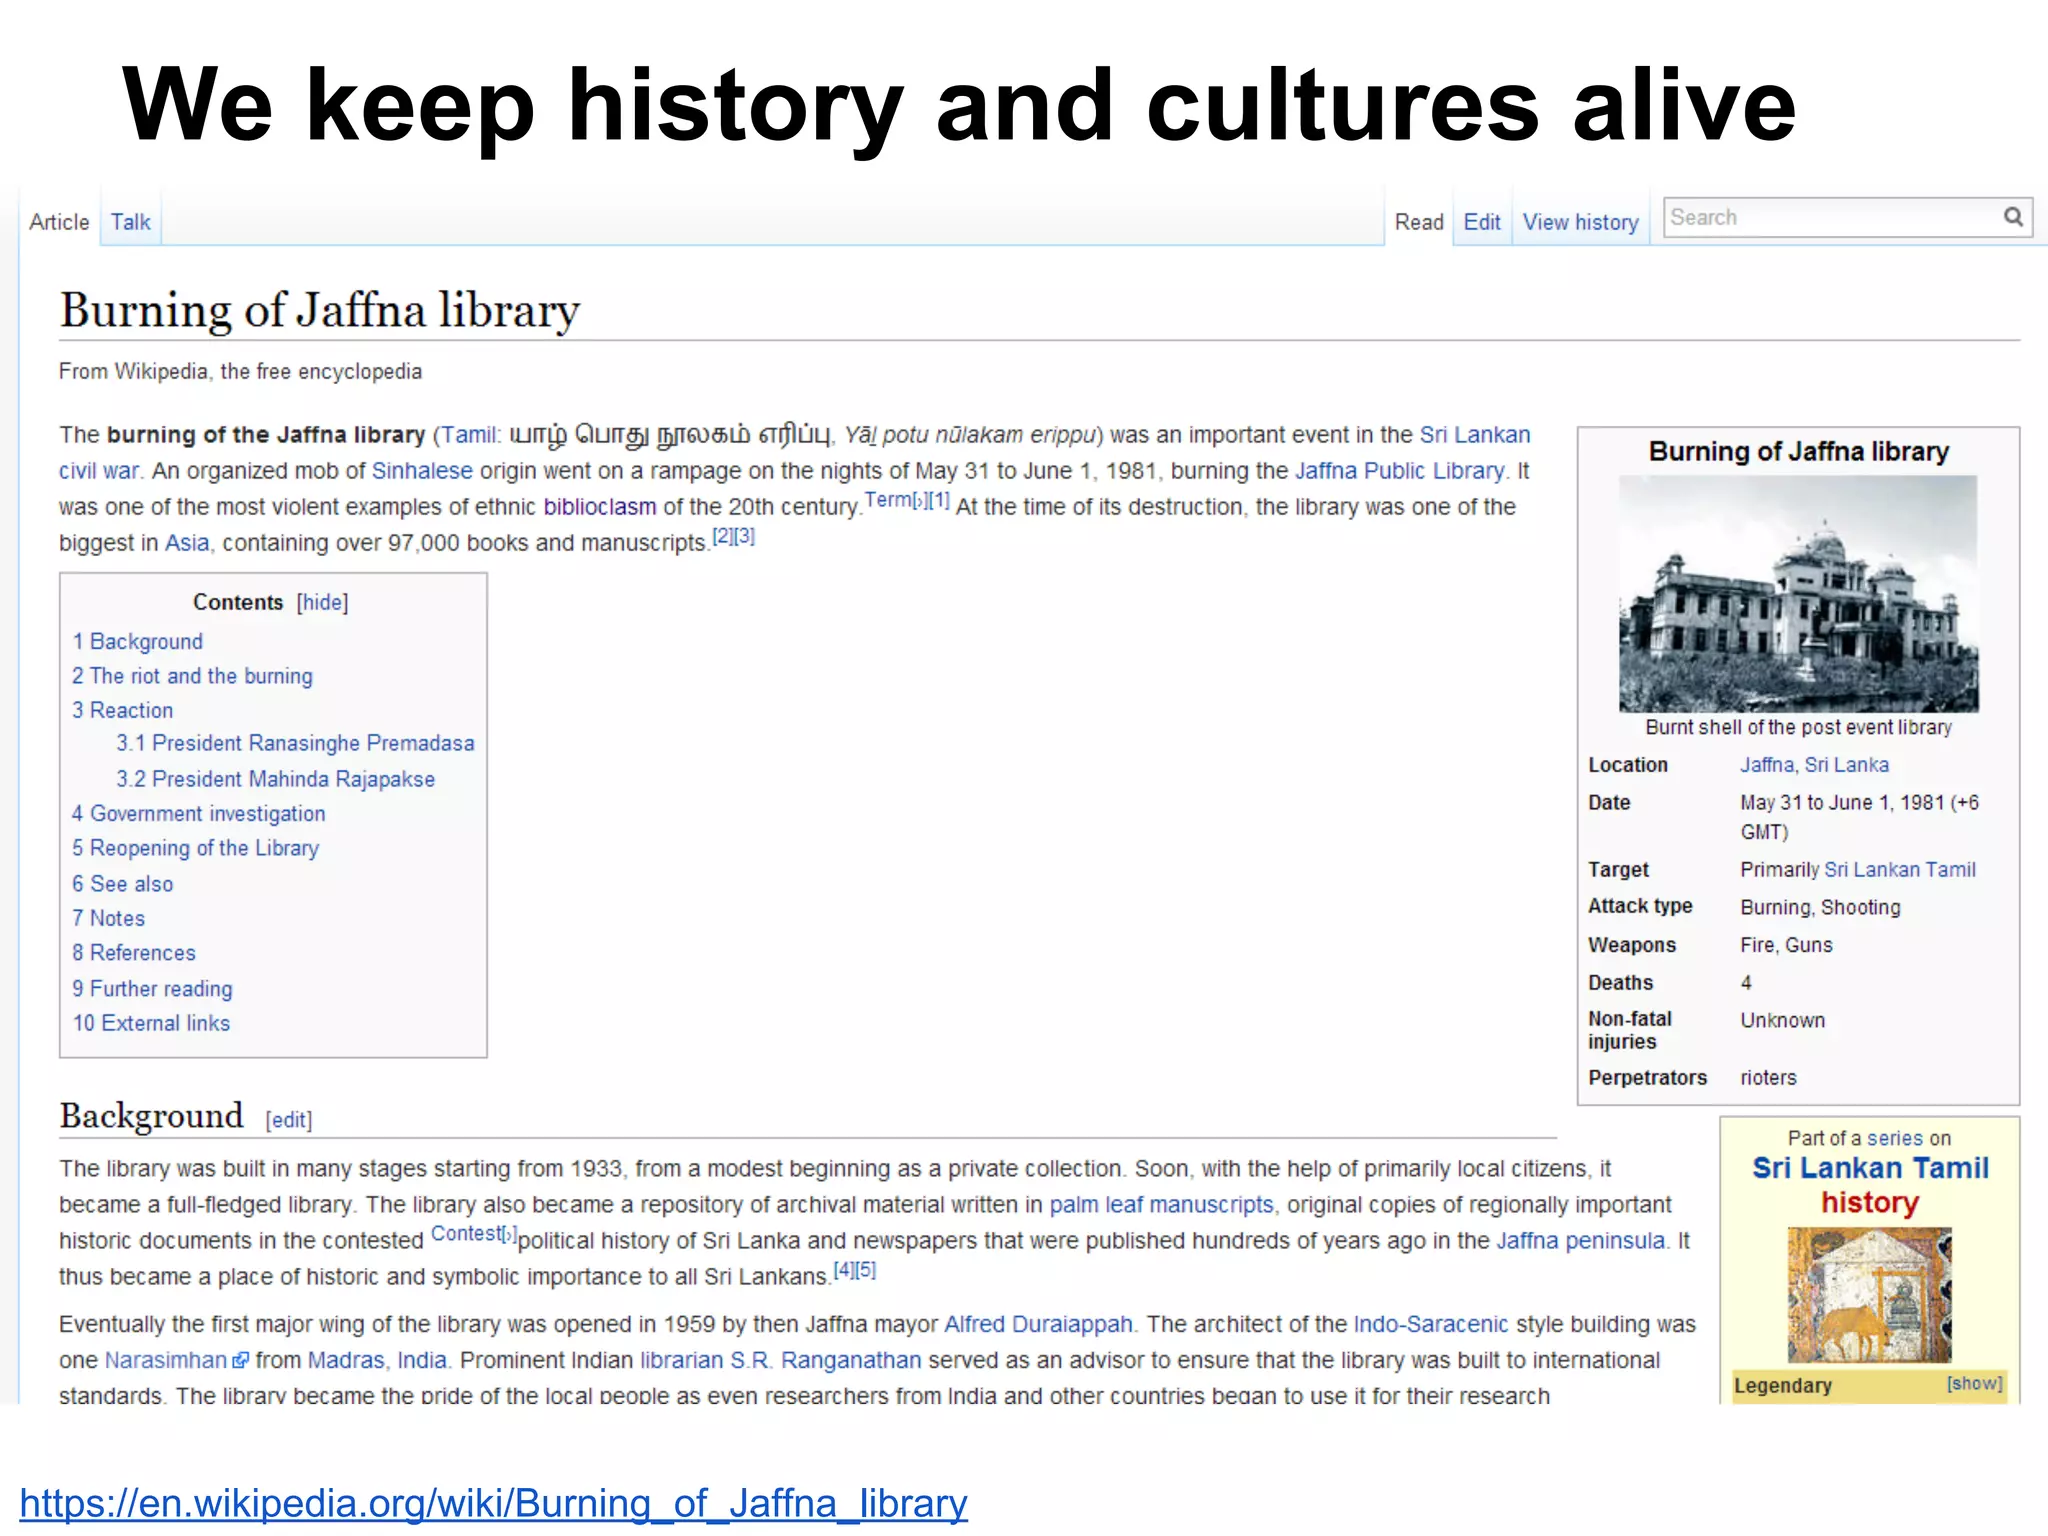
Task: Hide the Contents table via [hide]
Action: click(x=322, y=602)
